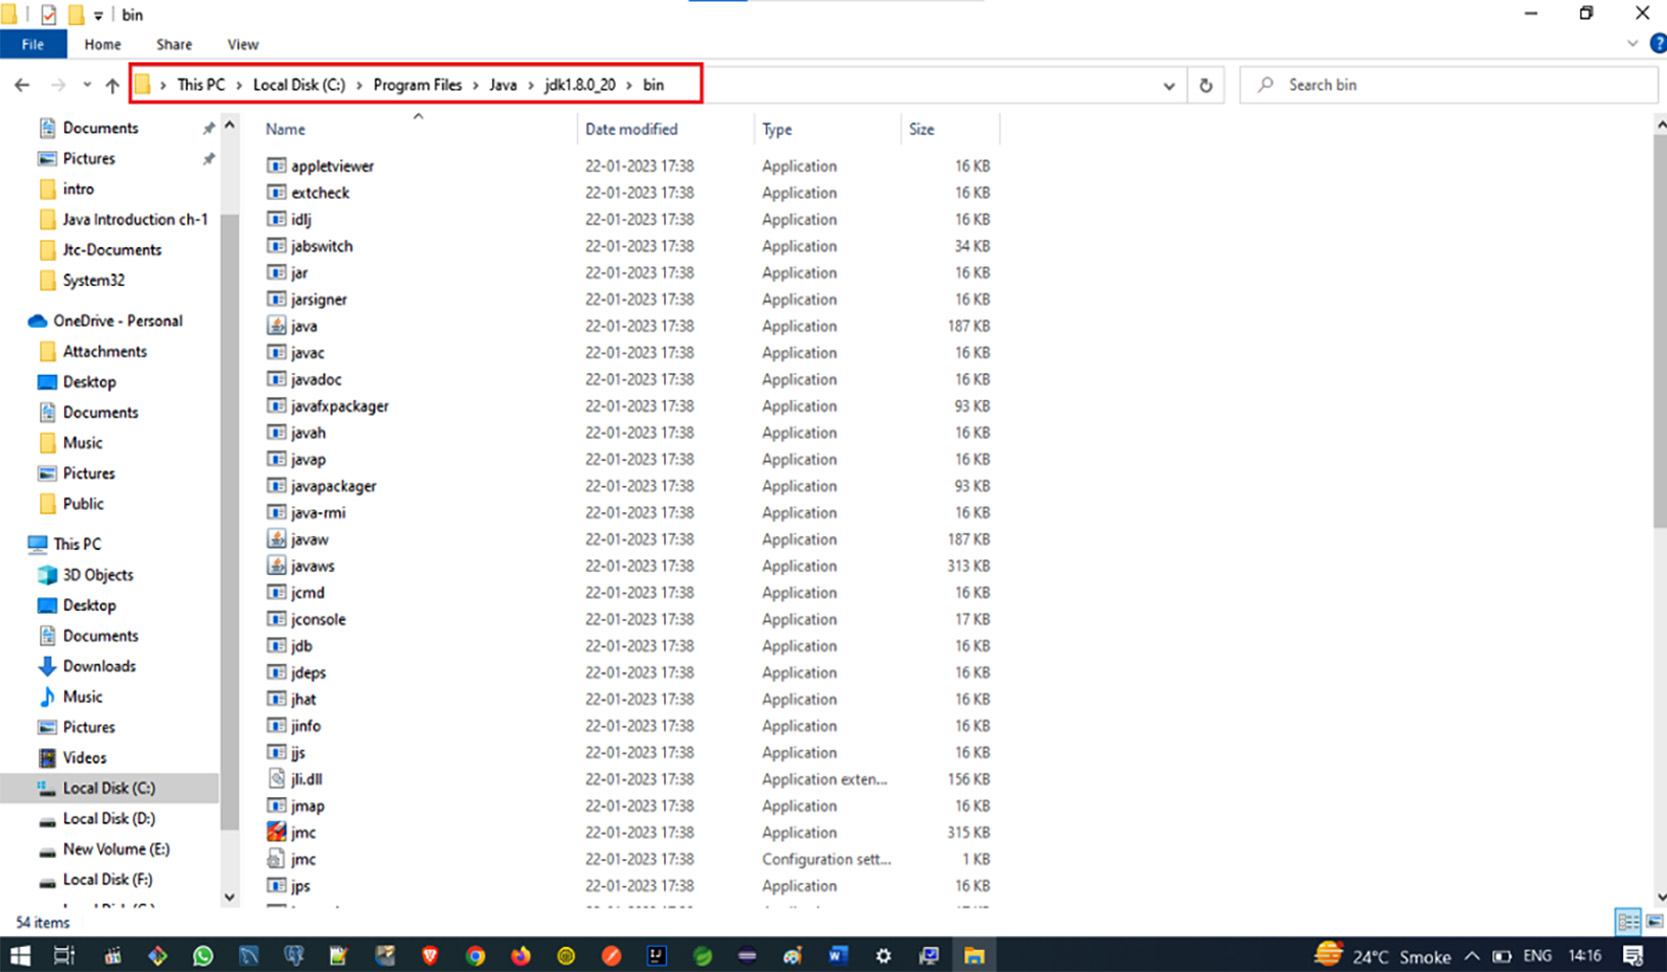Open Chrome from the taskbar
The width and height of the screenshot is (1667, 972).
[475, 956]
